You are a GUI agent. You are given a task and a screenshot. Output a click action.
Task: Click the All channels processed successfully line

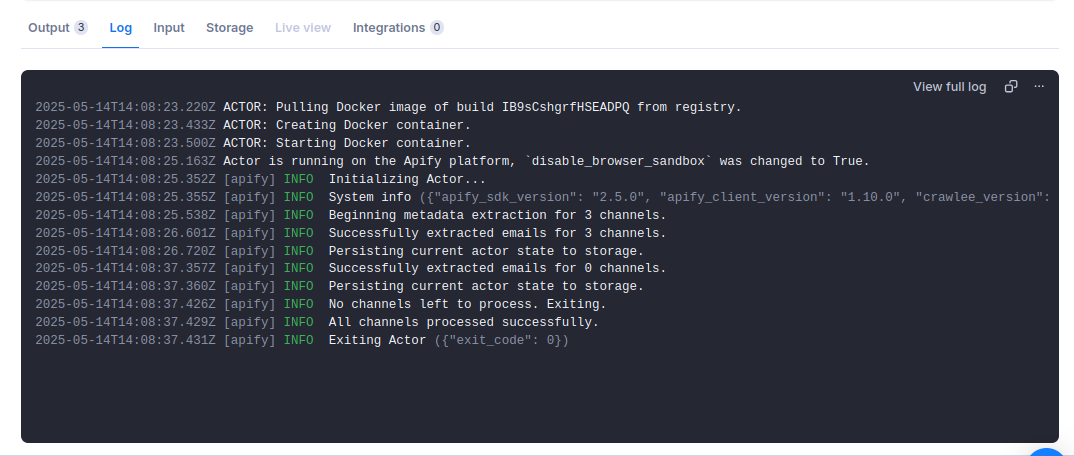coord(463,322)
